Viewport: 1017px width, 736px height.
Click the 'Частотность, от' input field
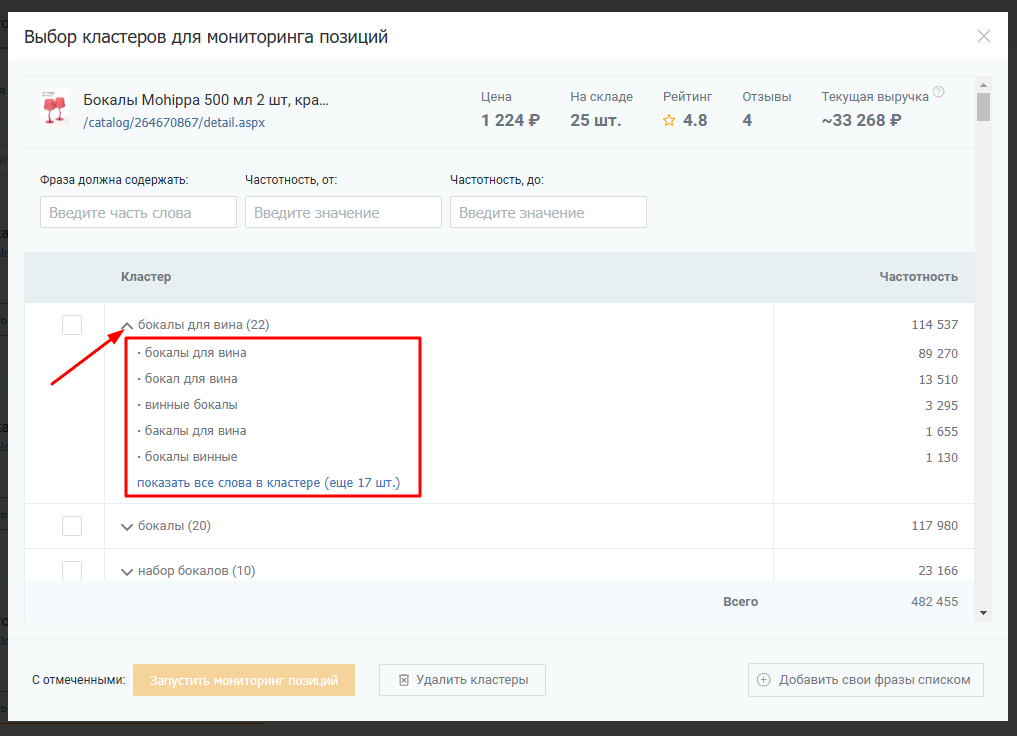(343, 212)
